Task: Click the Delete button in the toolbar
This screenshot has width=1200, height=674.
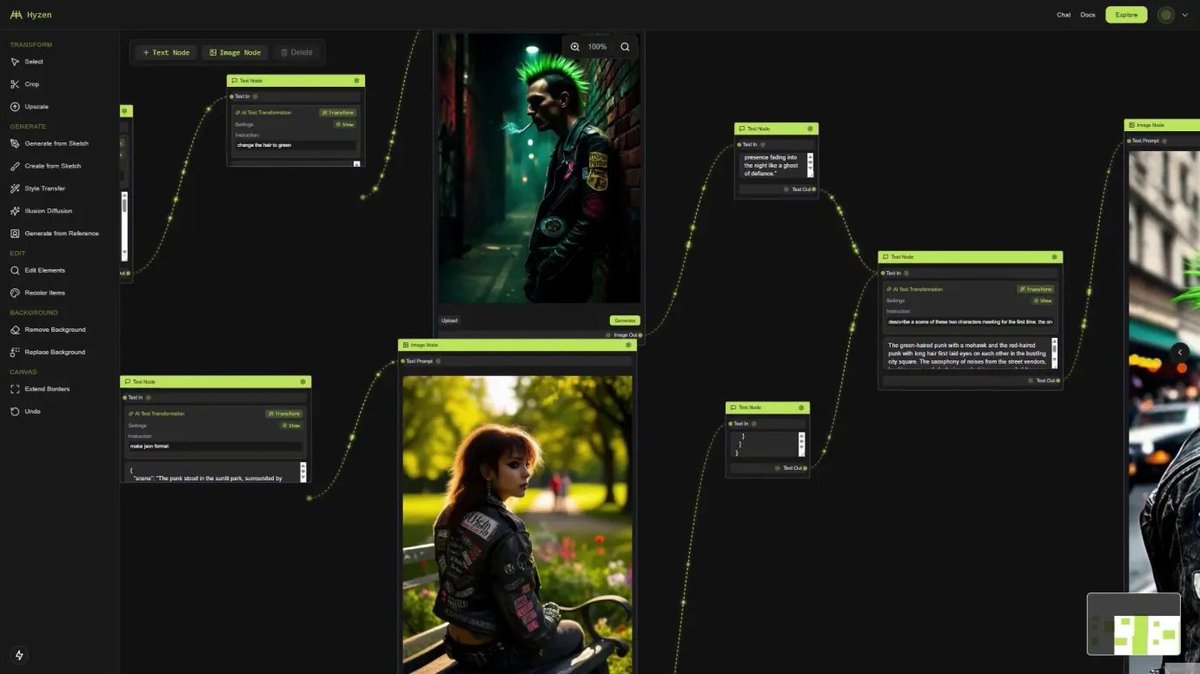Action: pos(296,52)
